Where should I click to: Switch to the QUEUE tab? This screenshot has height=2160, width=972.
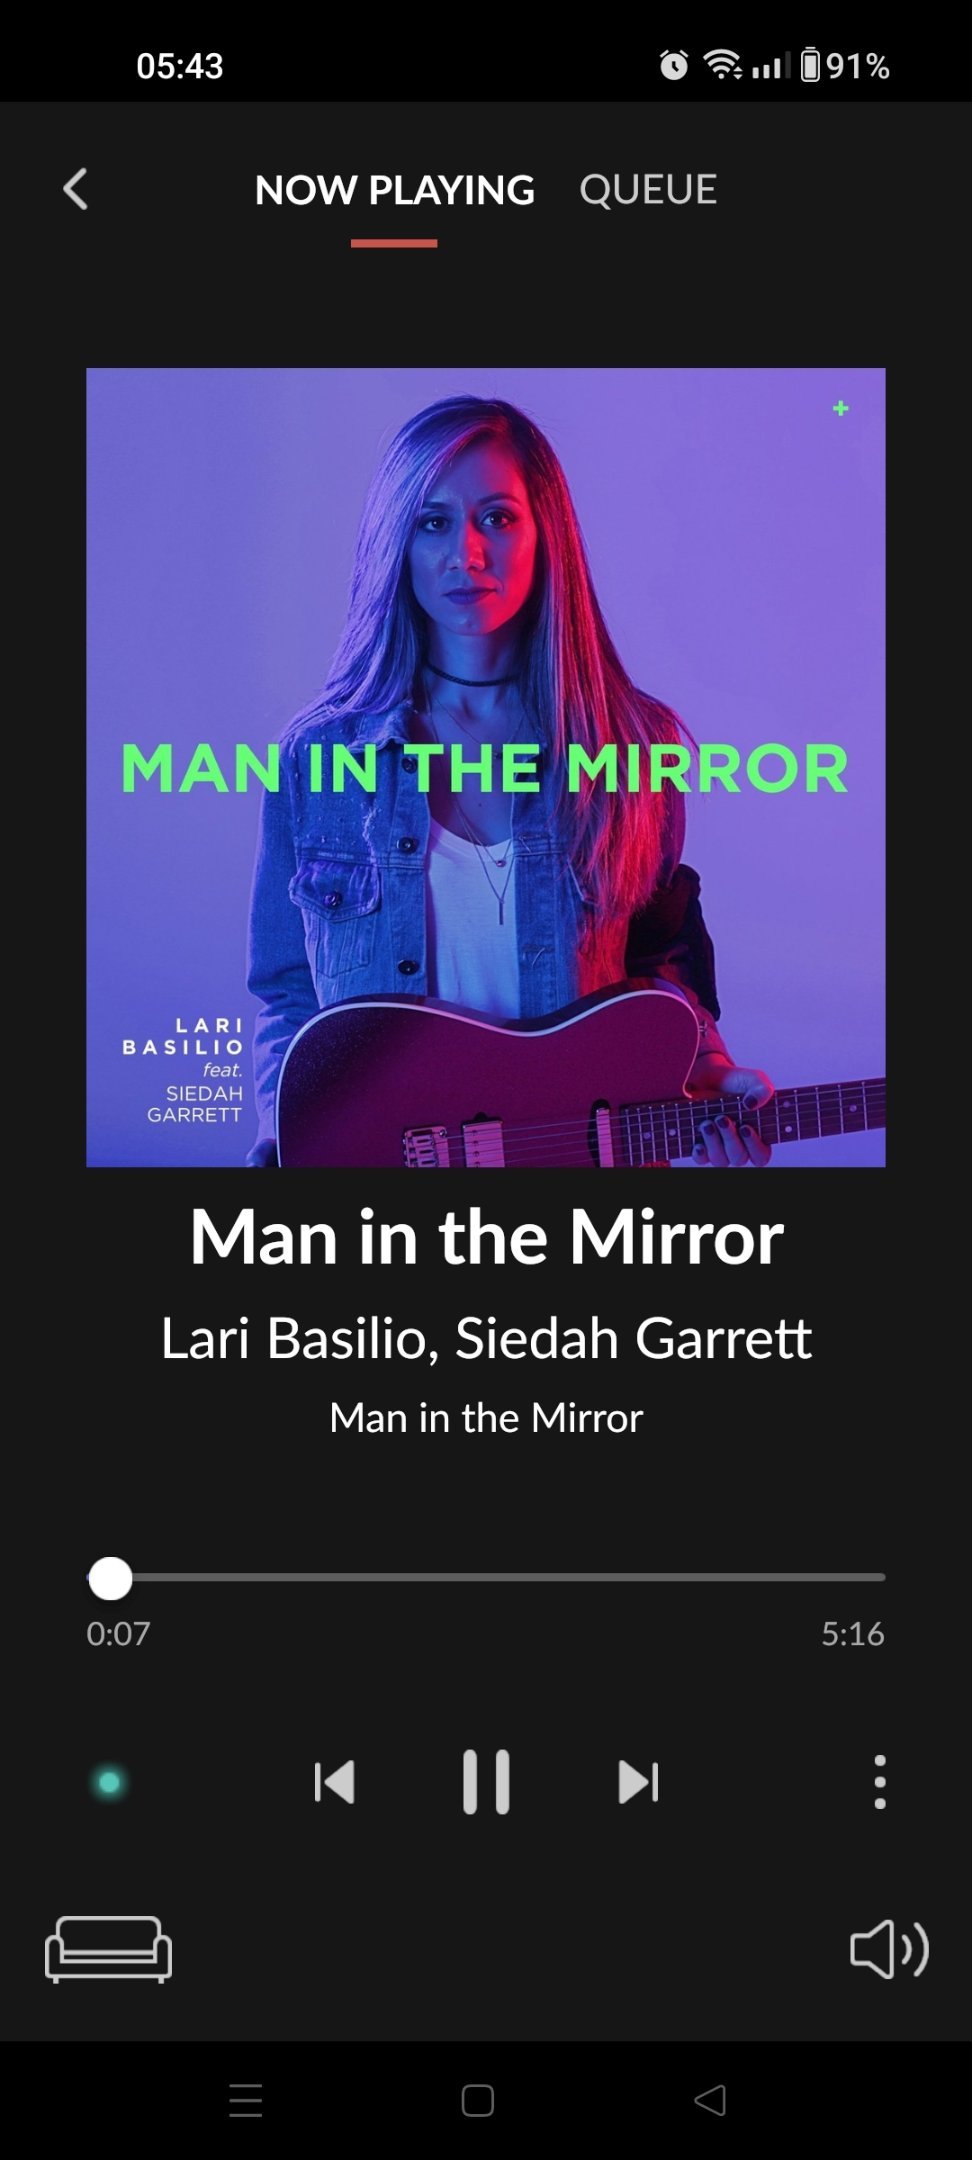[648, 189]
